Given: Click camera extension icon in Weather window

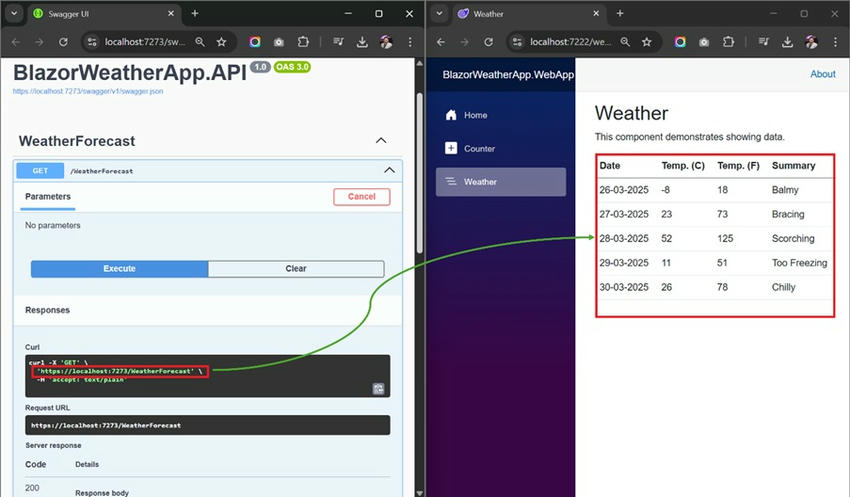Looking at the screenshot, I should pos(704,42).
